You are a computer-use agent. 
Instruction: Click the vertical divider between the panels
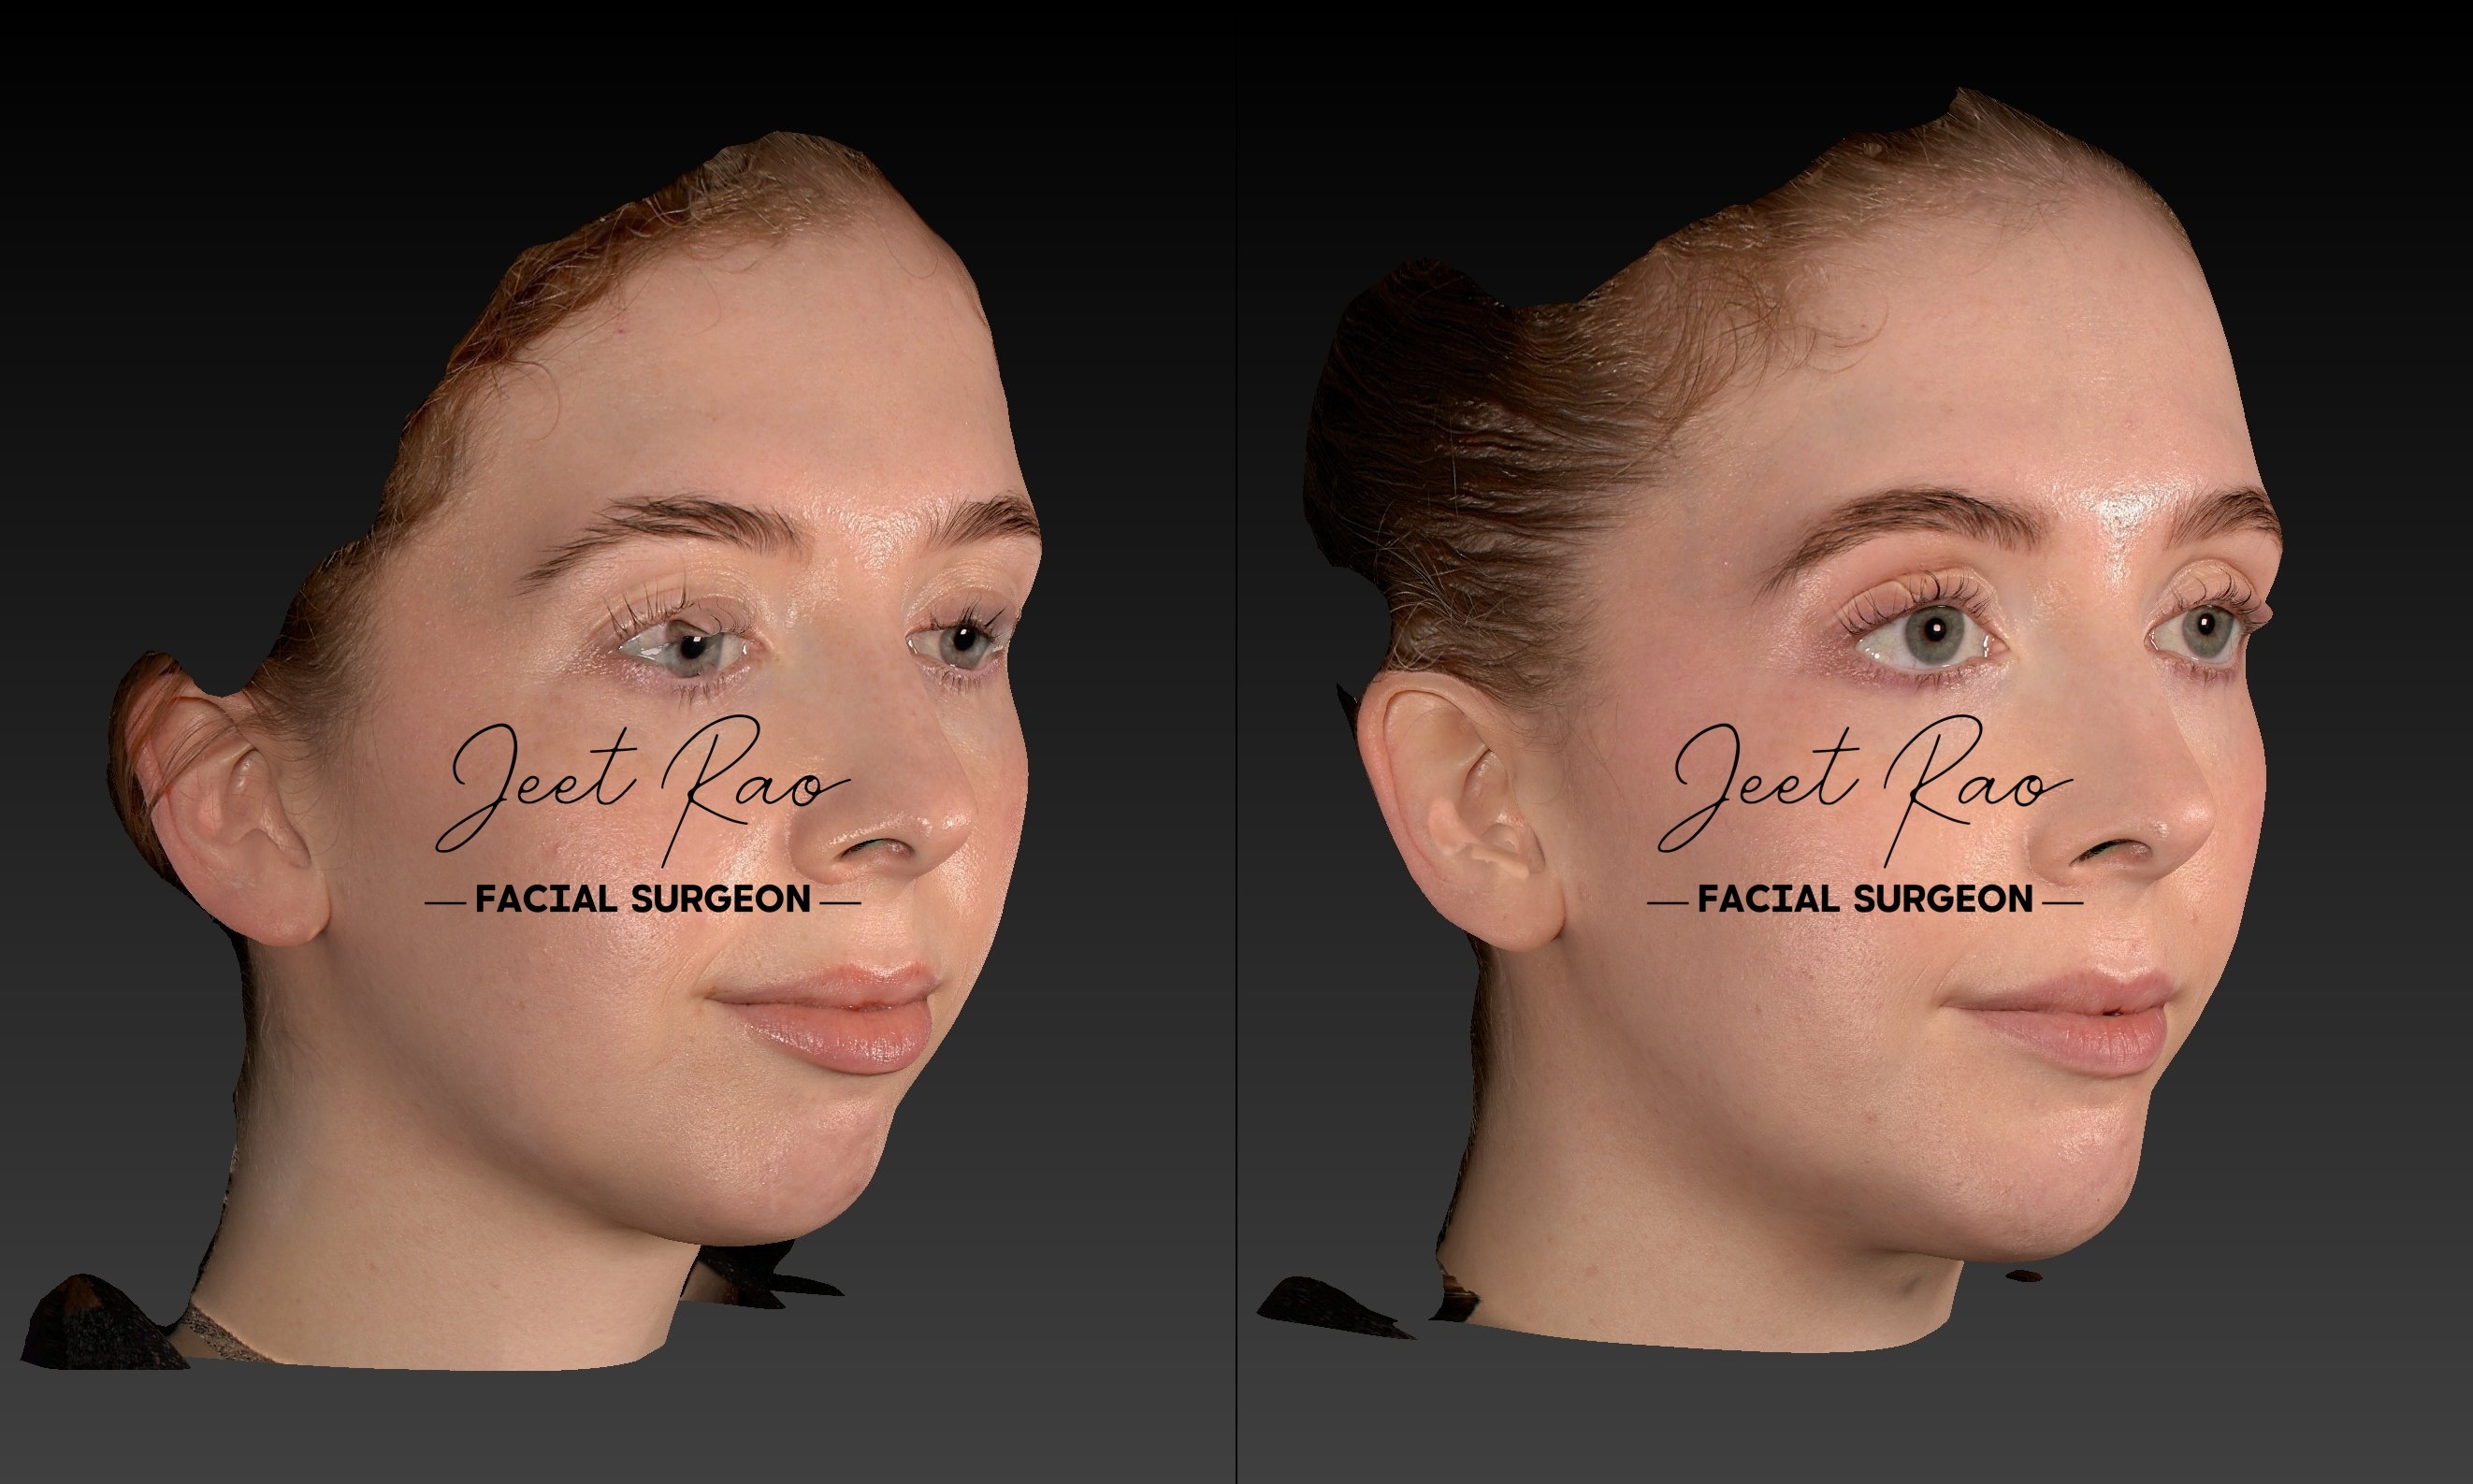tap(1236, 742)
